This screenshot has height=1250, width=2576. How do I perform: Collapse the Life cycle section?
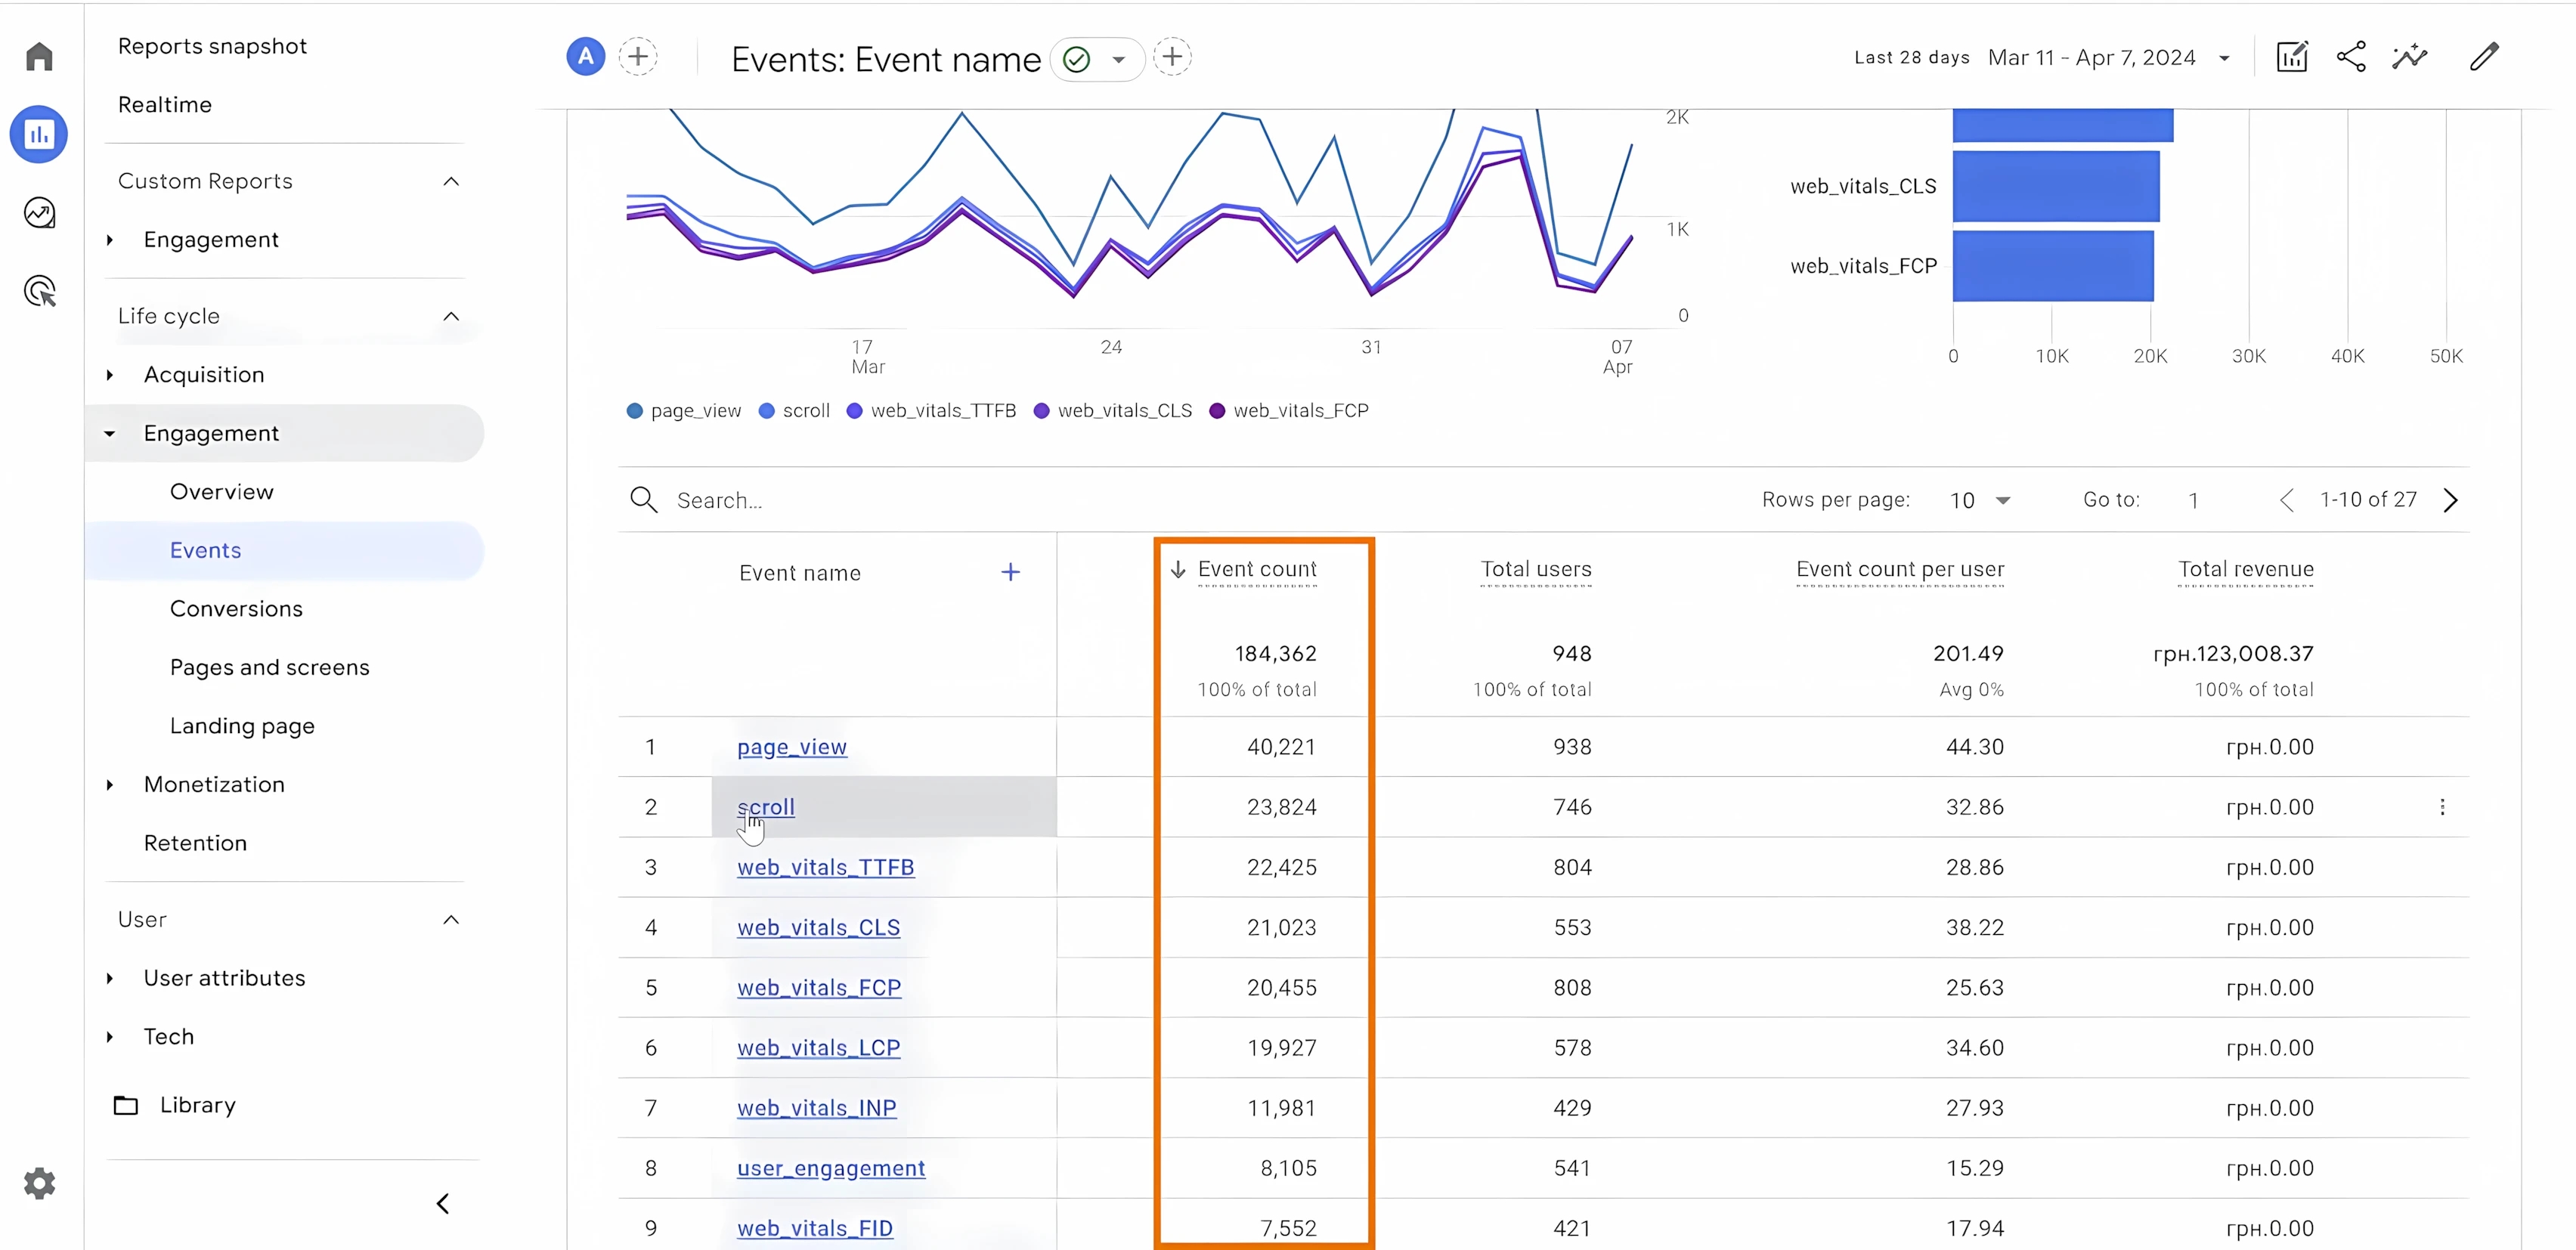tap(451, 316)
